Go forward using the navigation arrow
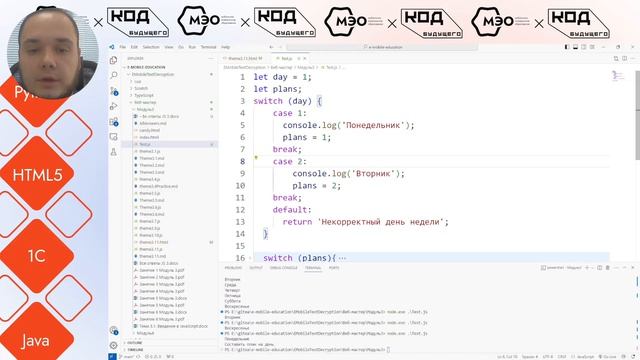640x360 pixels. click(280, 47)
